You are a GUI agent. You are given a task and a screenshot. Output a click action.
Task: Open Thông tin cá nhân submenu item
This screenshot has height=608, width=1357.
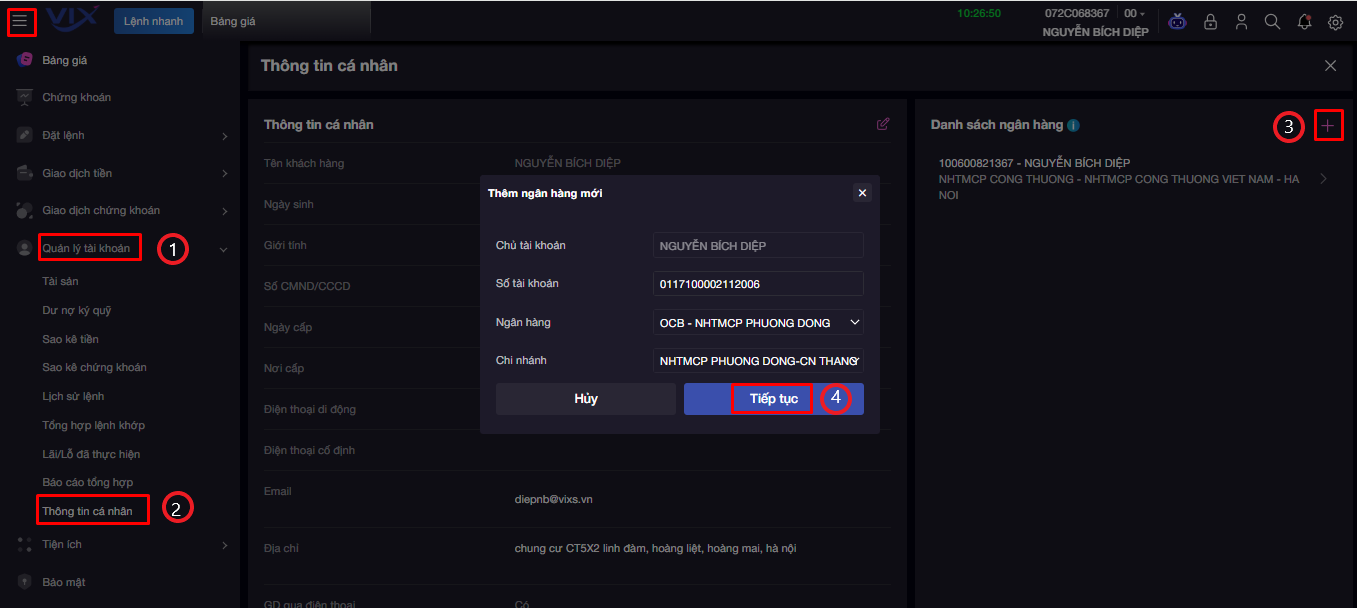pos(87,511)
